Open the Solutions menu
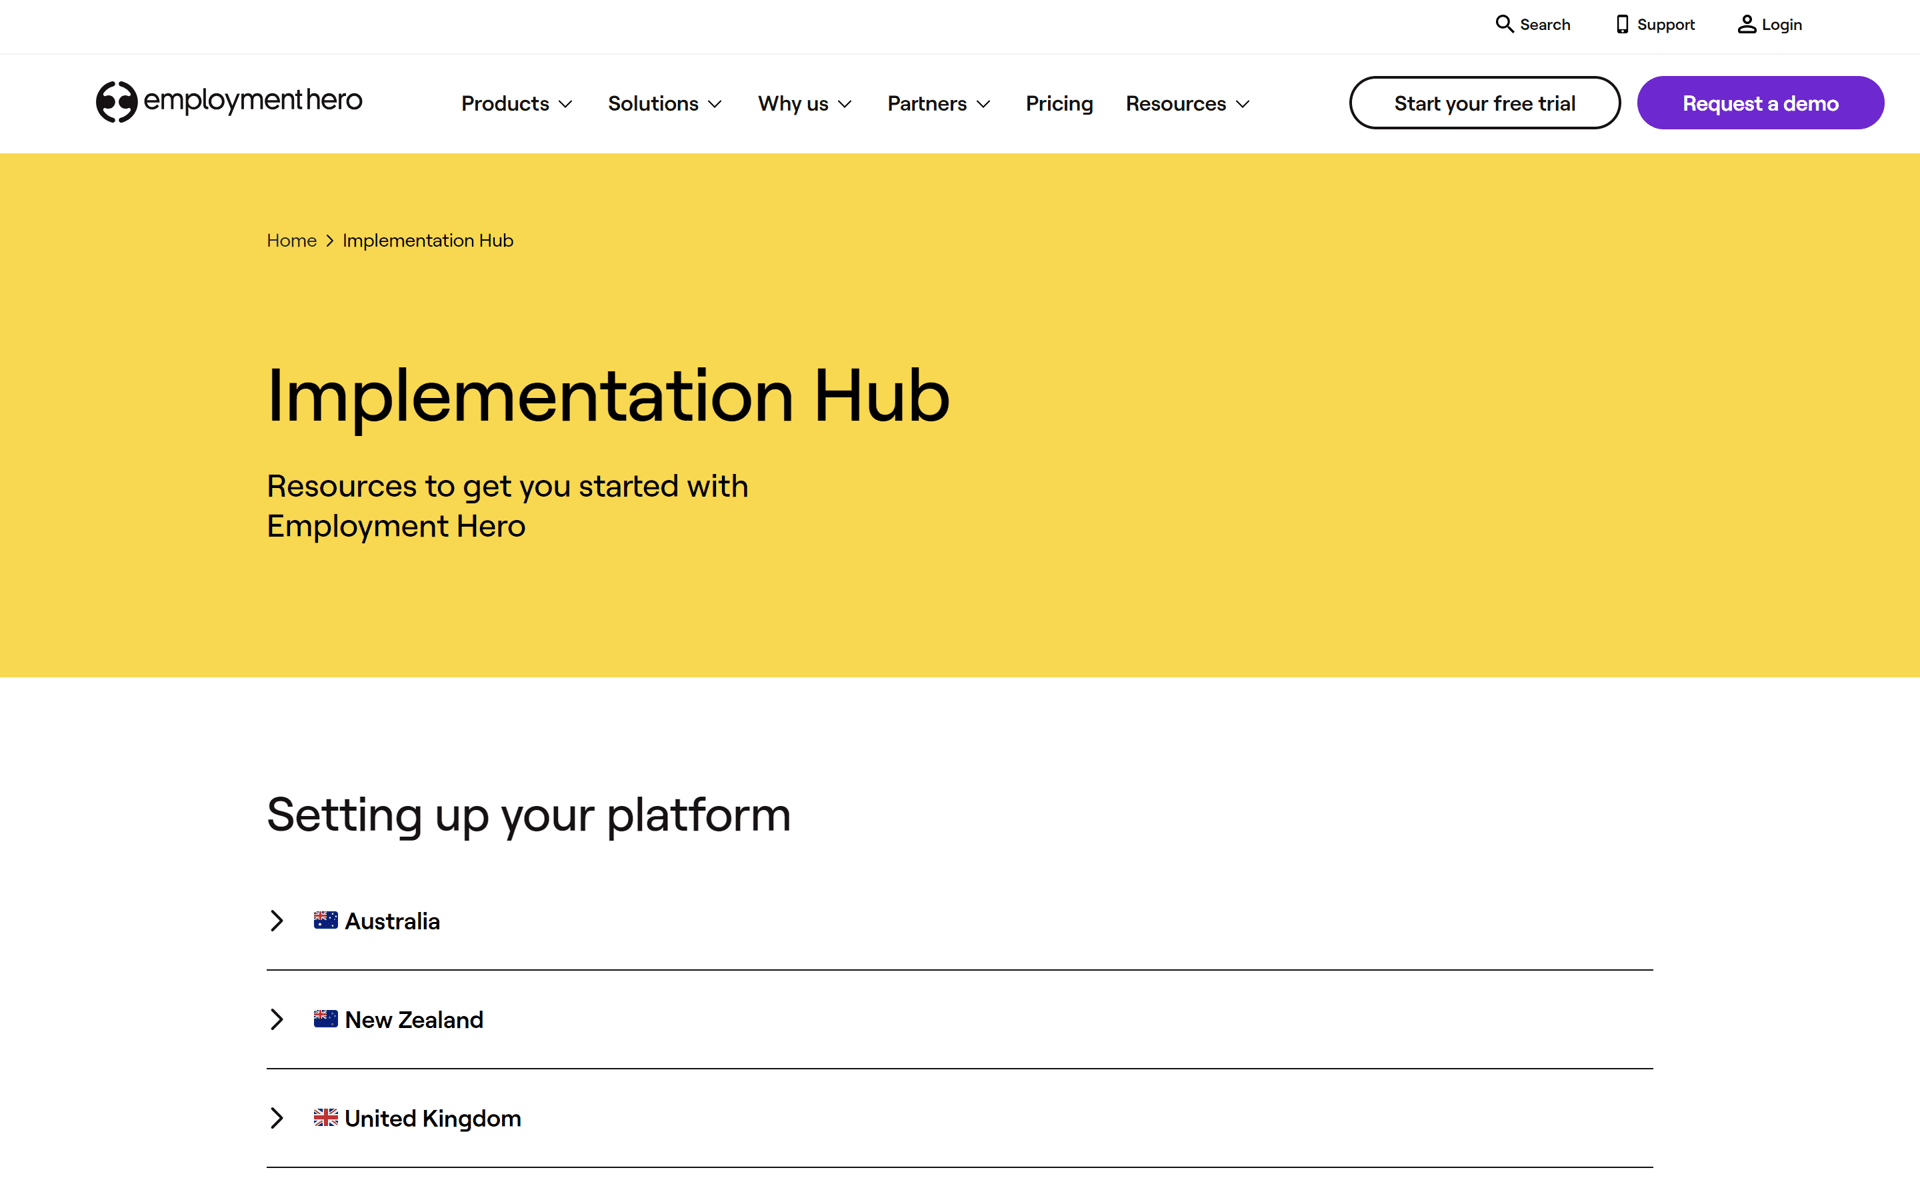The width and height of the screenshot is (1920, 1200). pyautogui.click(x=665, y=103)
